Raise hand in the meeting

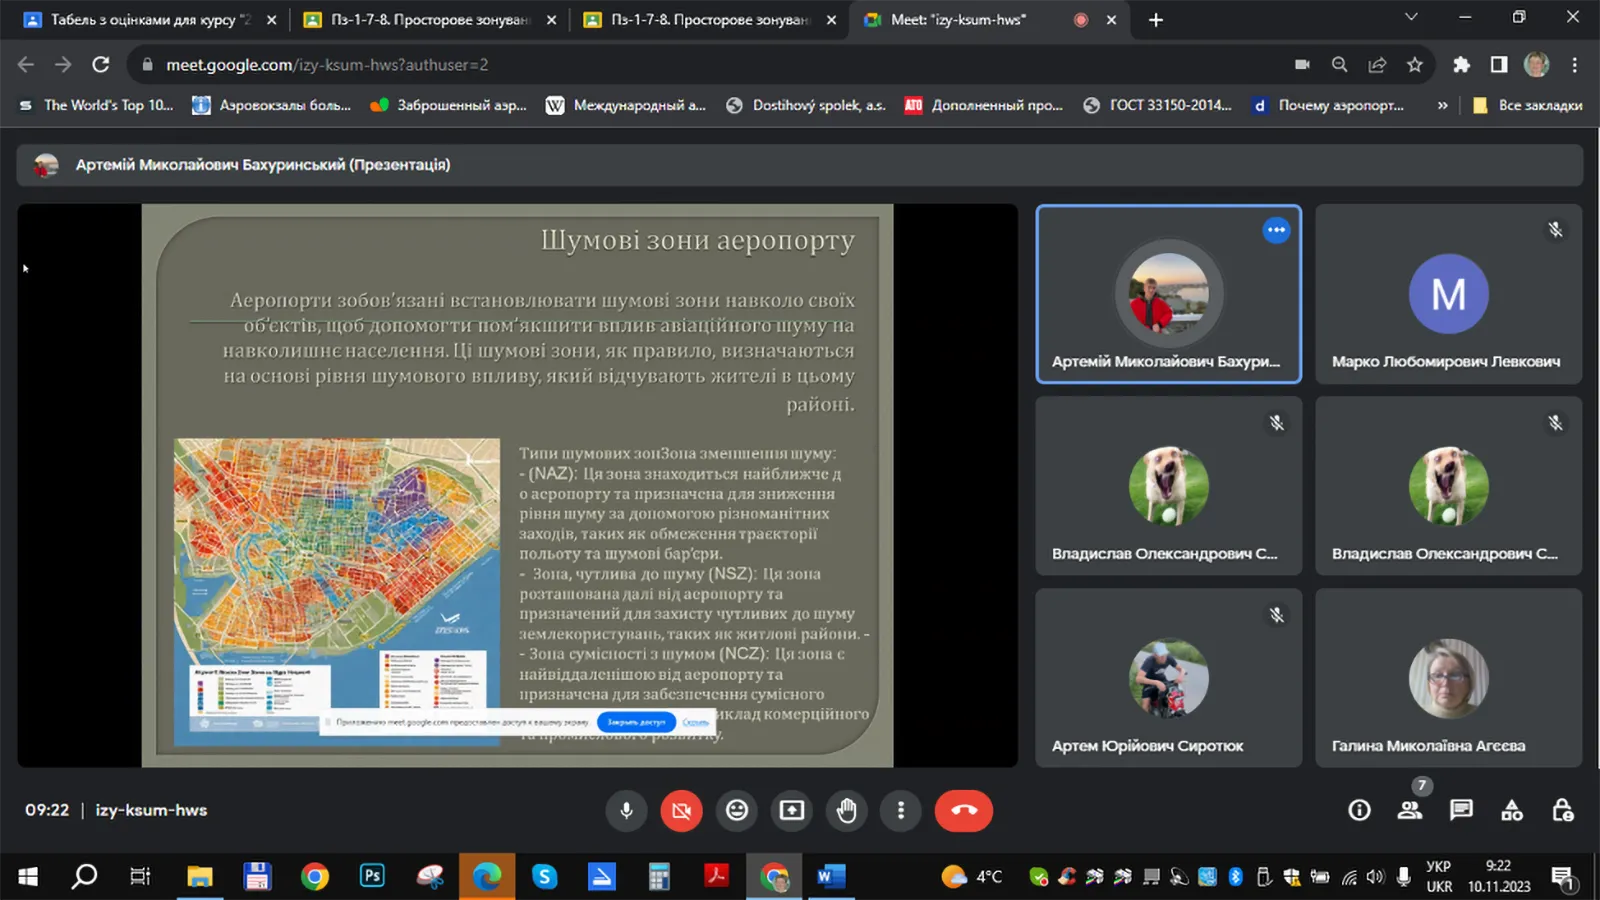point(847,810)
